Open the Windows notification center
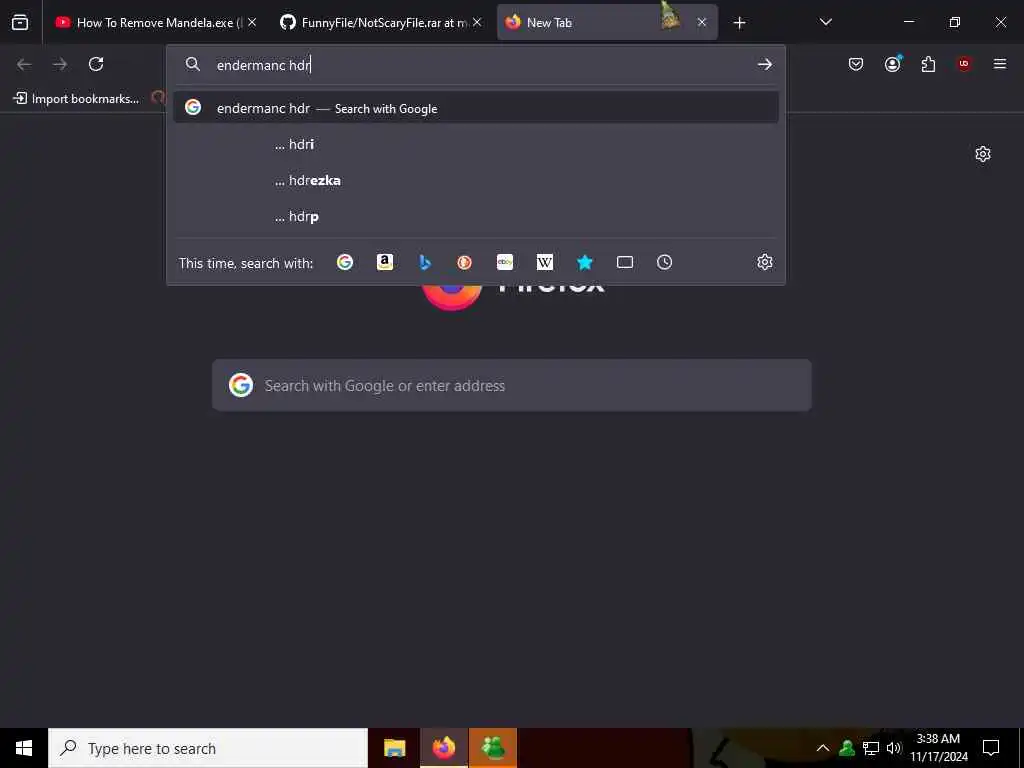Viewport: 1024px width, 768px height. pos(991,748)
